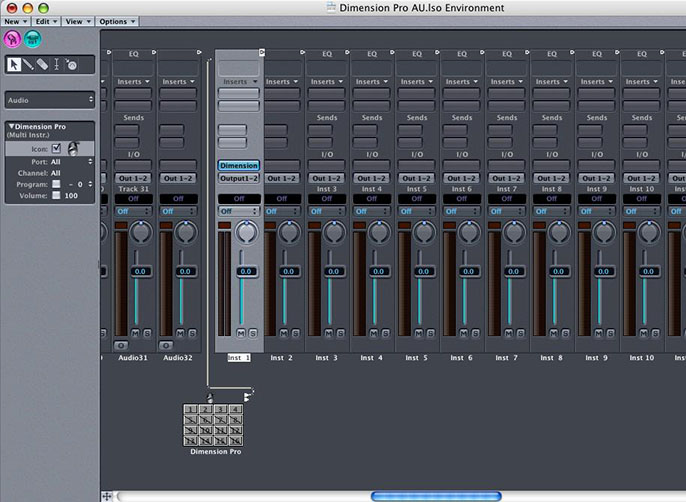The image size is (686, 502).
Task: Click the cable output triangle on Inst 1 strip
Action: (262, 53)
